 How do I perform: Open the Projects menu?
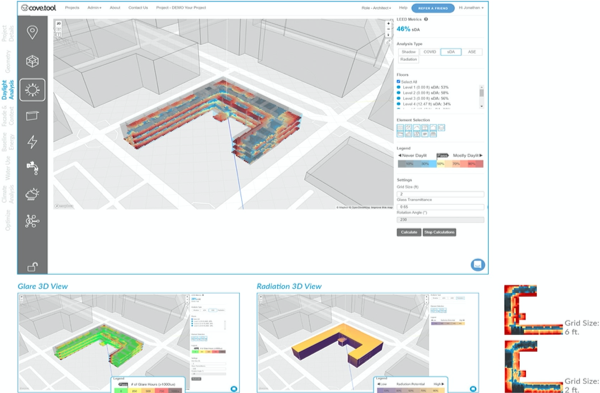pos(72,8)
